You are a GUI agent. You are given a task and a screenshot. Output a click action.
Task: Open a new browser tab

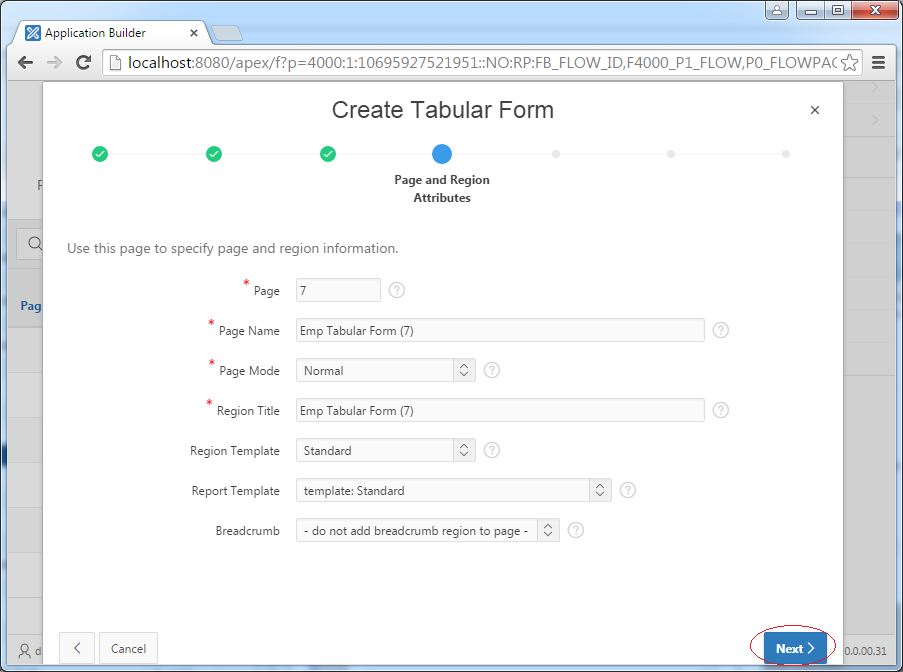click(x=227, y=34)
